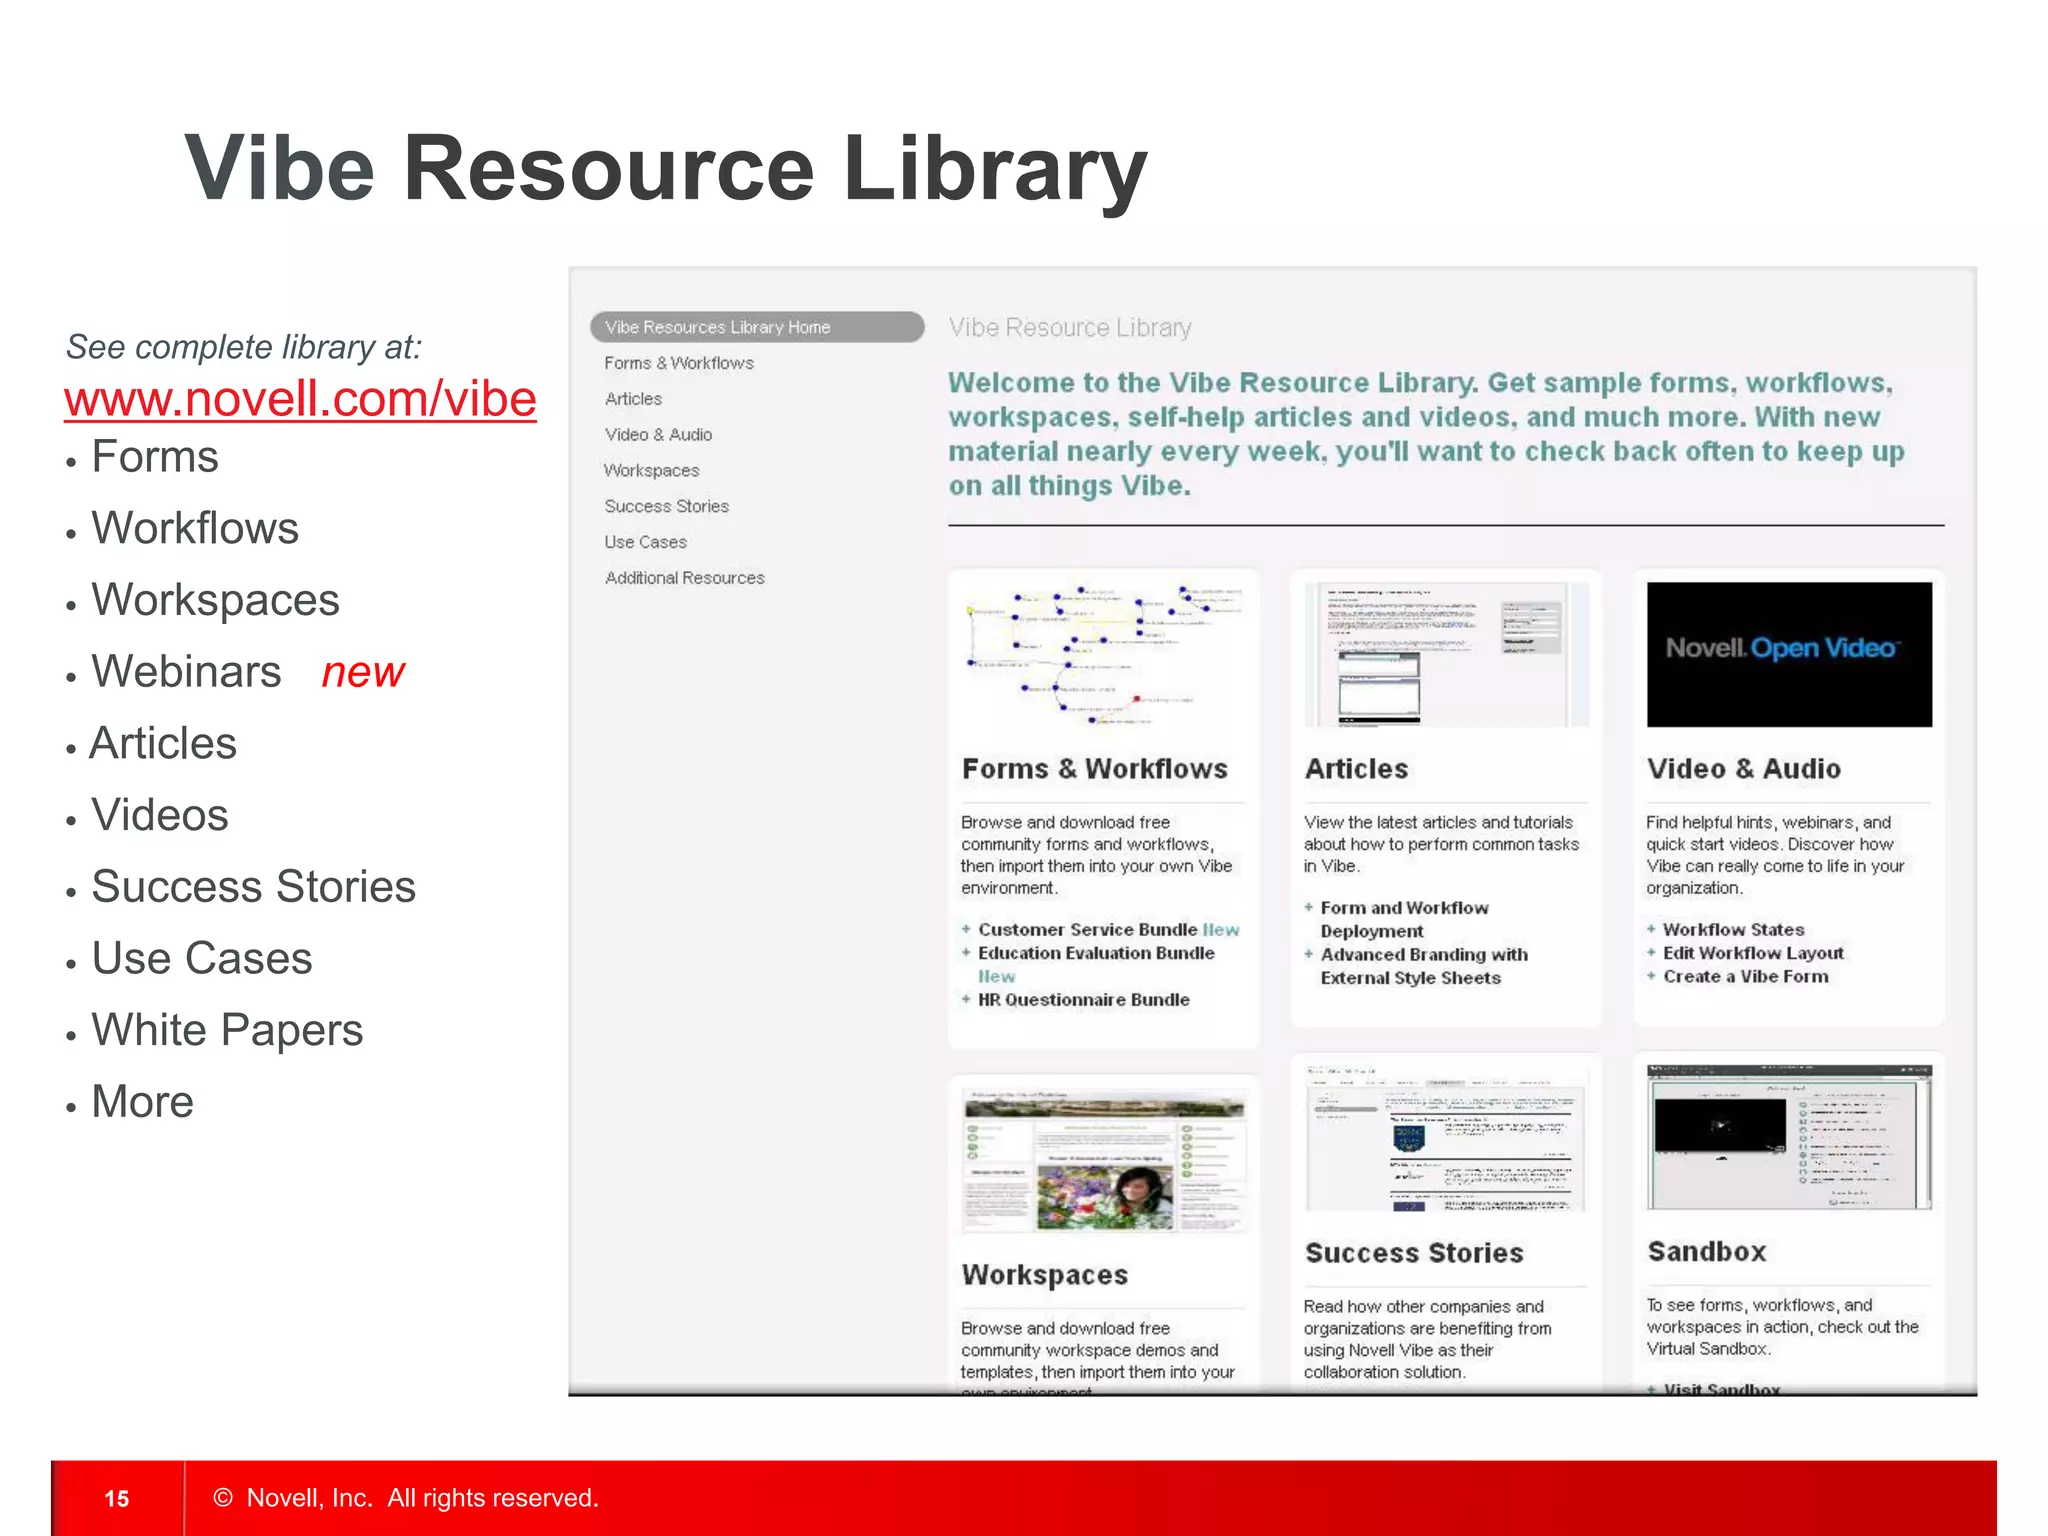2048x1536 pixels.
Task: Click the Sandbox screenshot thumbnail
Action: click(x=1789, y=1137)
